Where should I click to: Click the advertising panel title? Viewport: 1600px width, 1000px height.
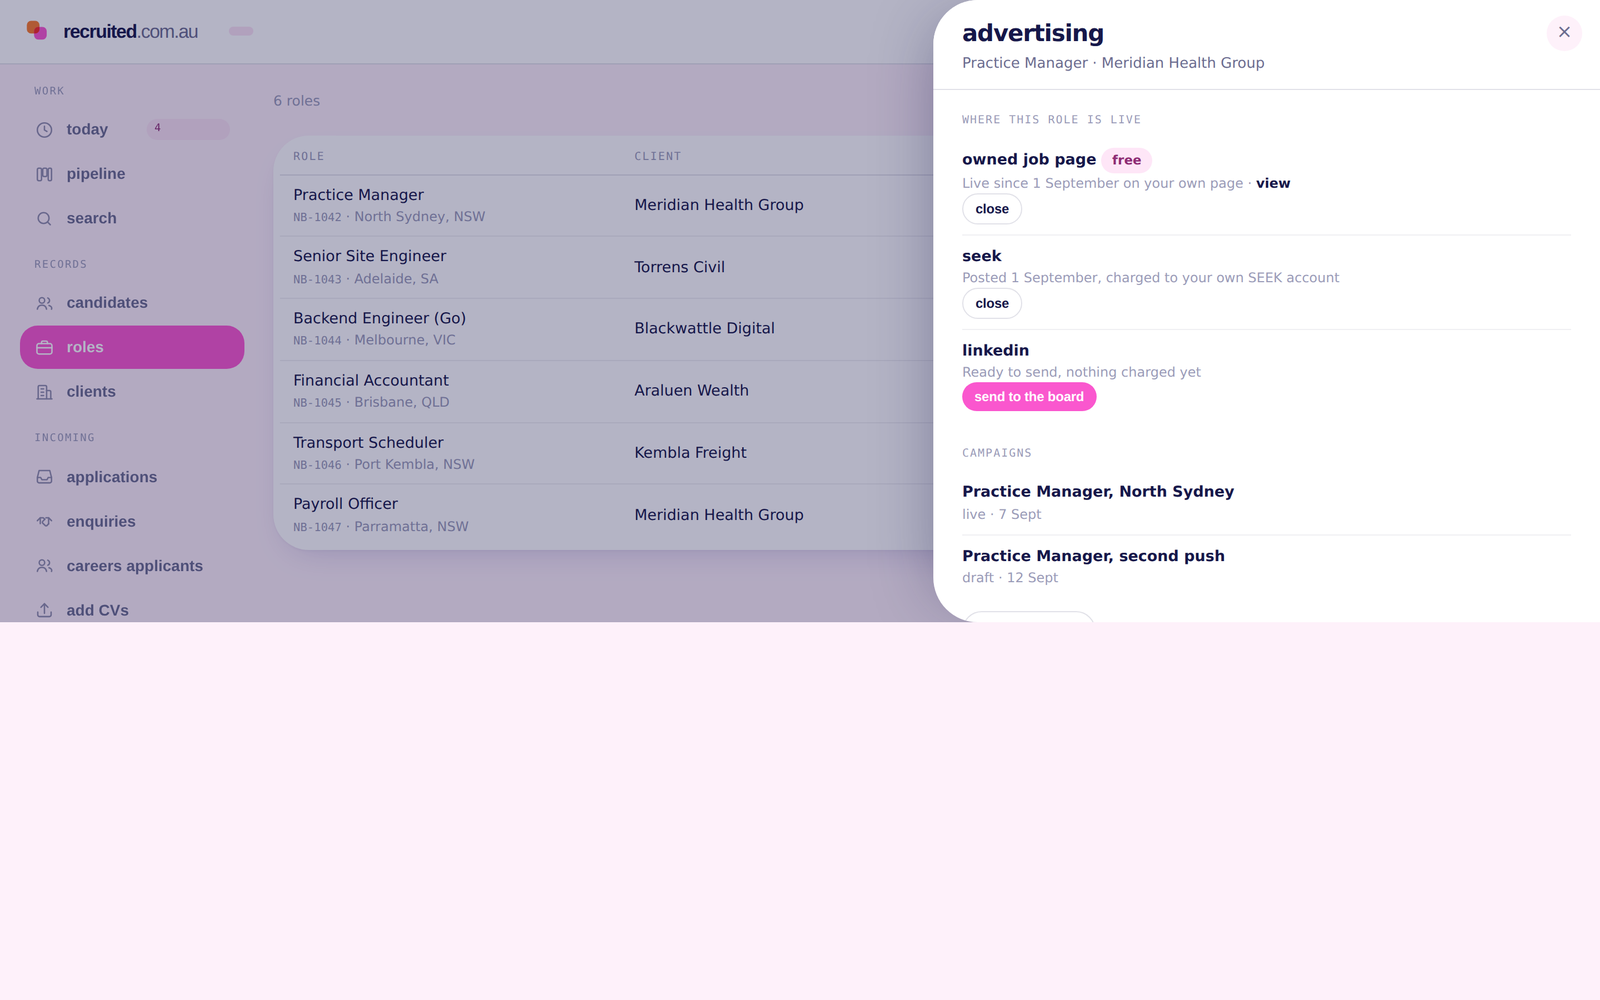click(x=1033, y=33)
